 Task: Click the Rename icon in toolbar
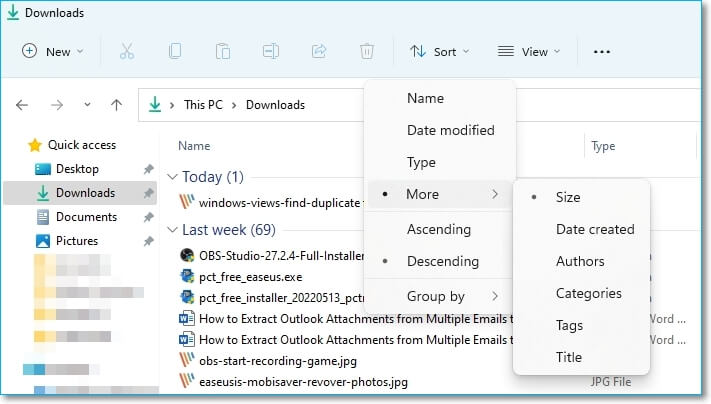point(271,51)
